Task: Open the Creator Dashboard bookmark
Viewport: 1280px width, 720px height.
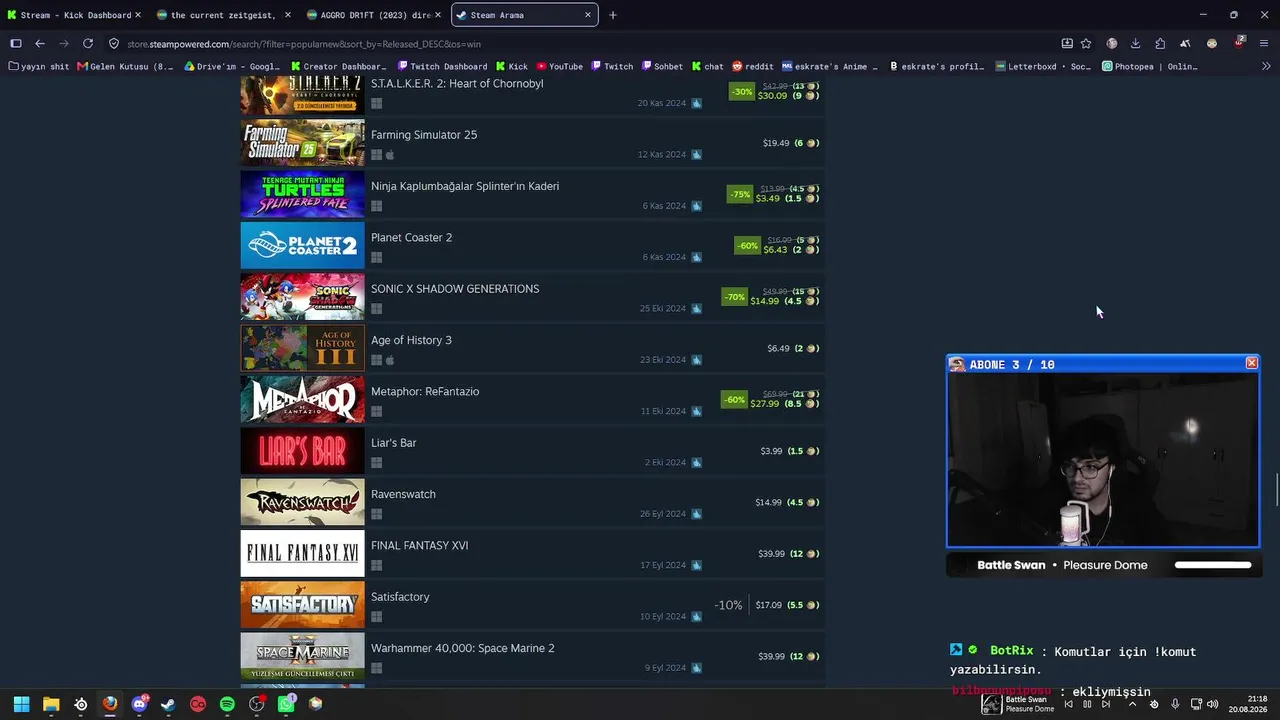Action: (x=339, y=67)
